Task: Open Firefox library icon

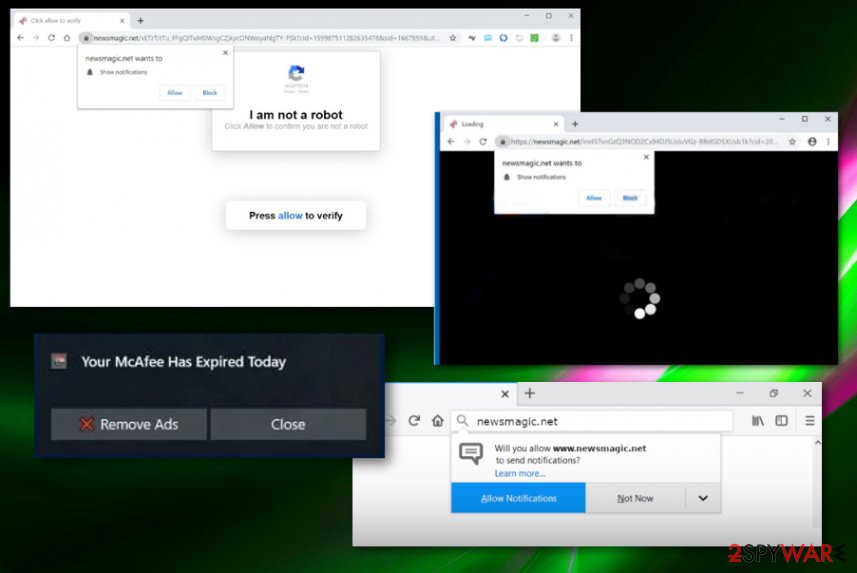Action: [x=758, y=420]
